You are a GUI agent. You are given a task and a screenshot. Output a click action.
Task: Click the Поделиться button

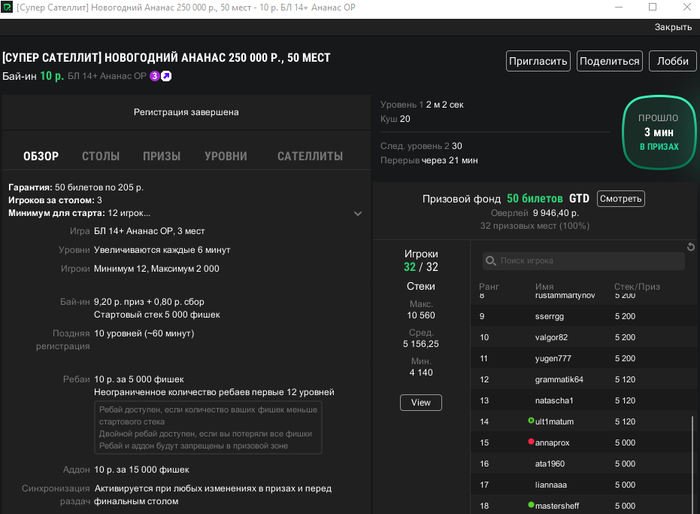coord(609,61)
